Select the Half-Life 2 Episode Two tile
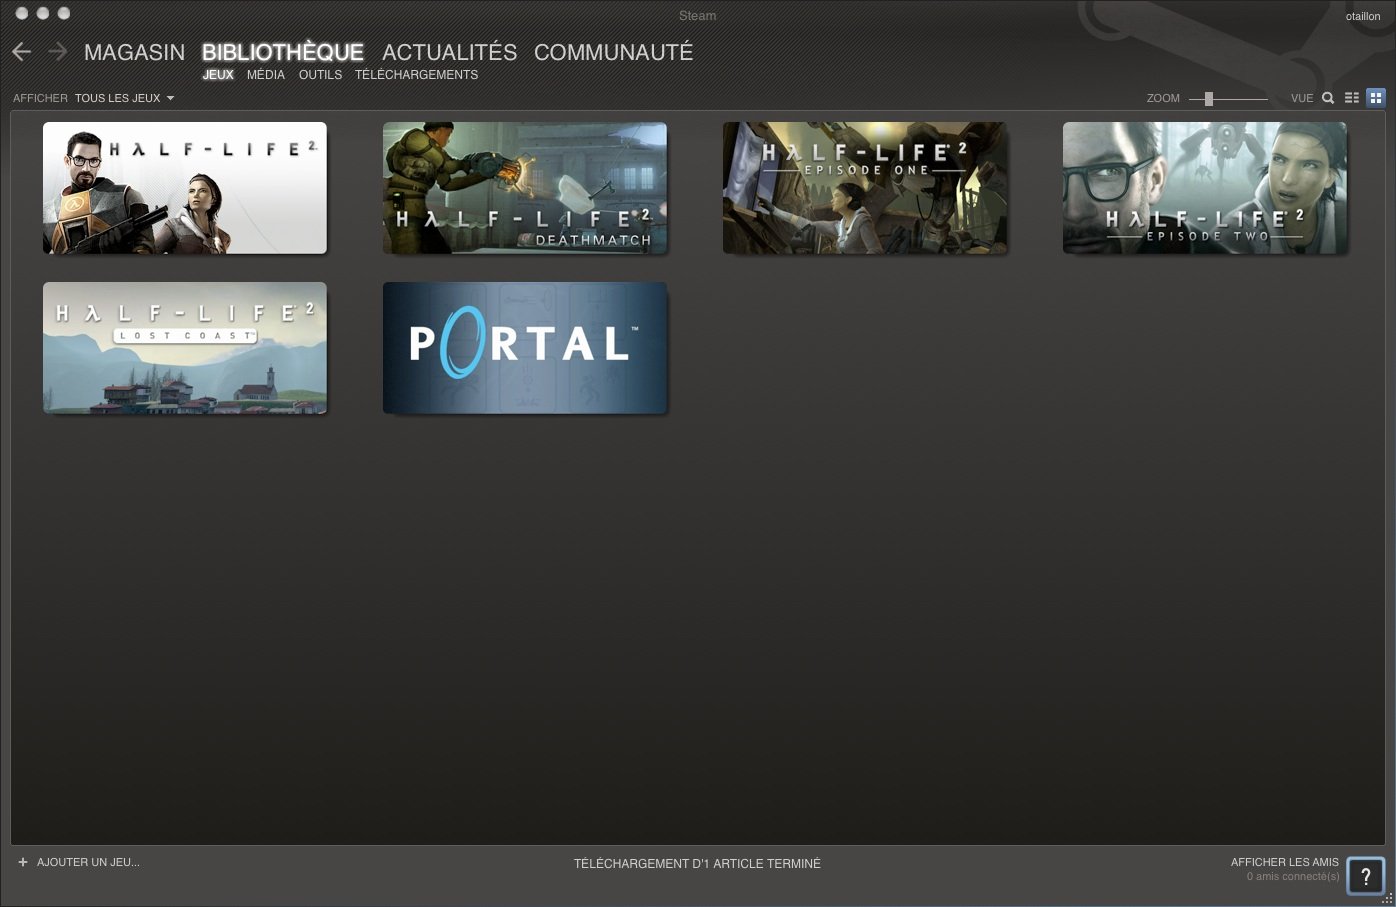Screen dimensions: 1396x907 (1205, 188)
